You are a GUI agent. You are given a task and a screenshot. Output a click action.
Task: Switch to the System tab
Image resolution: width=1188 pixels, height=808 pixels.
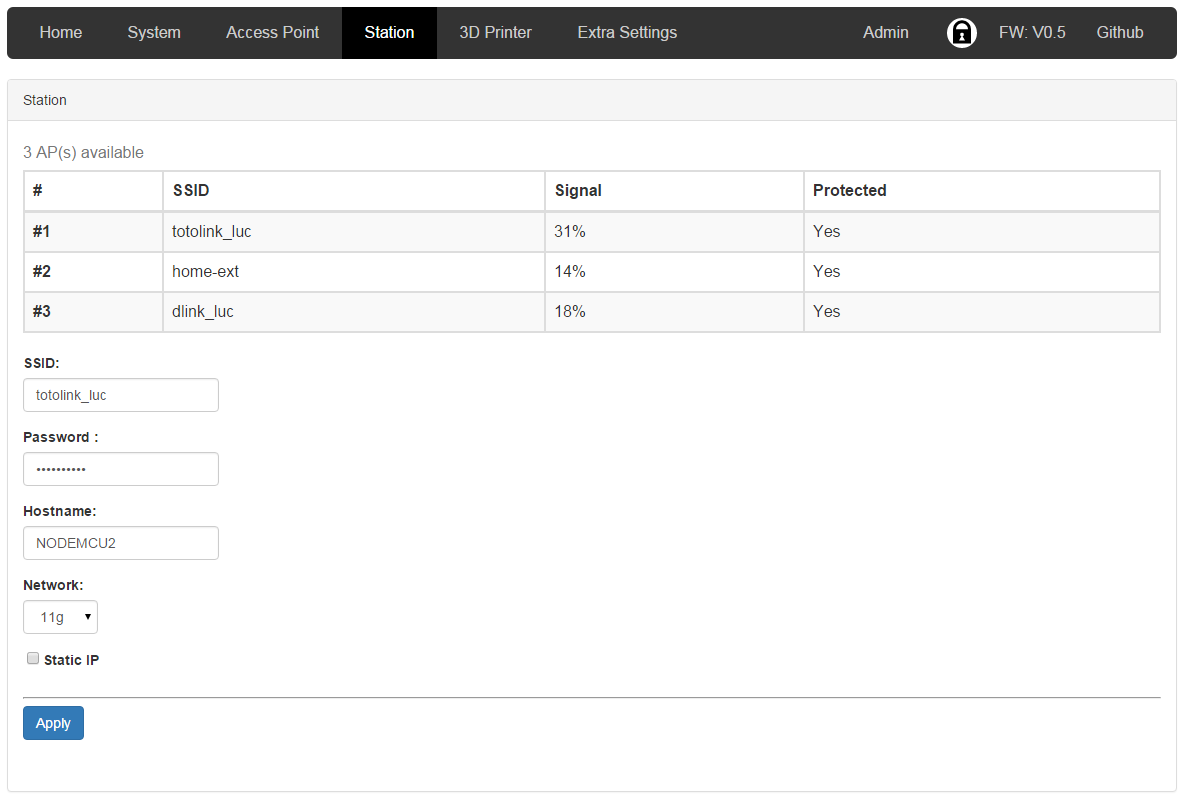click(154, 33)
